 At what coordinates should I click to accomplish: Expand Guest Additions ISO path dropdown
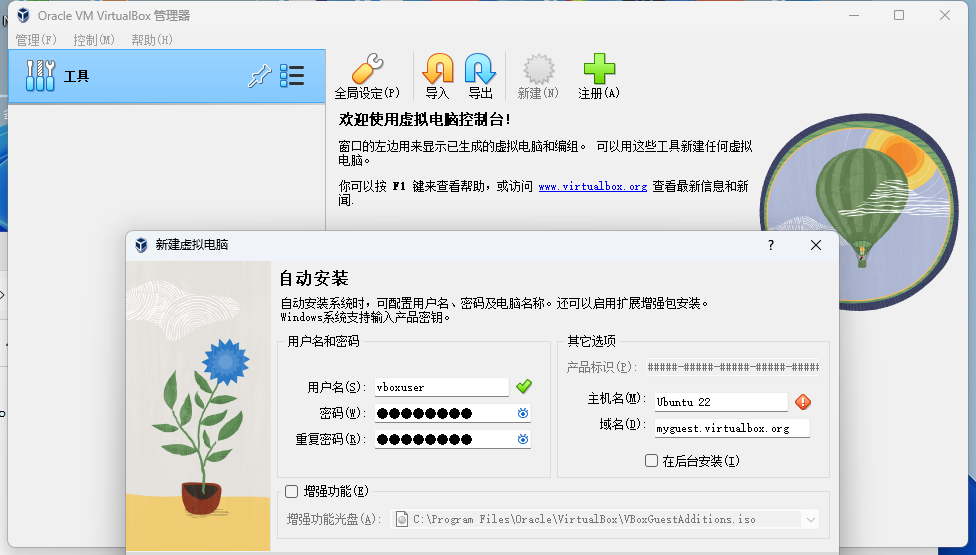tap(810, 519)
